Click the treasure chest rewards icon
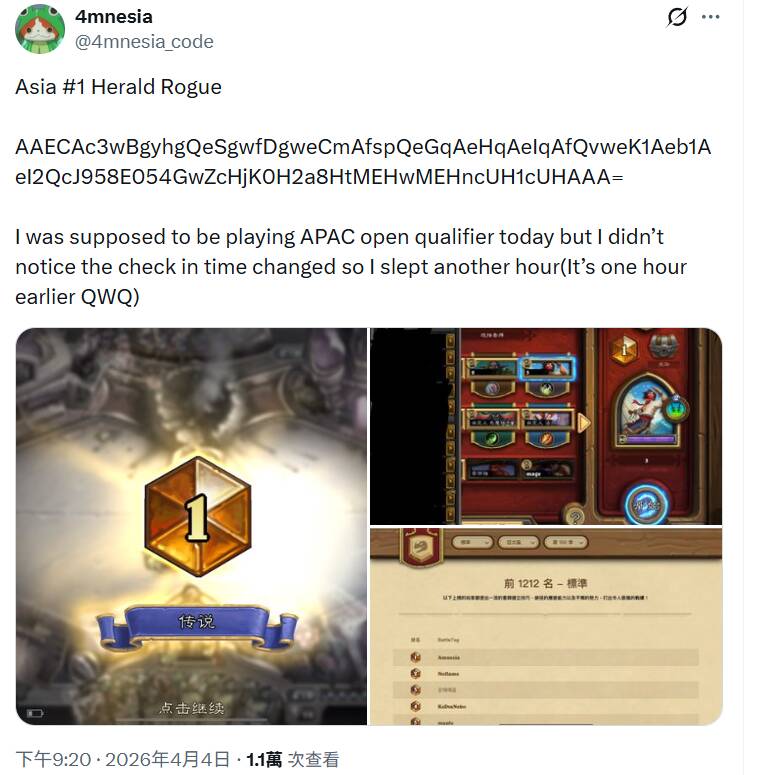Image resolution: width=760 pixels, height=775 pixels. (x=663, y=346)
